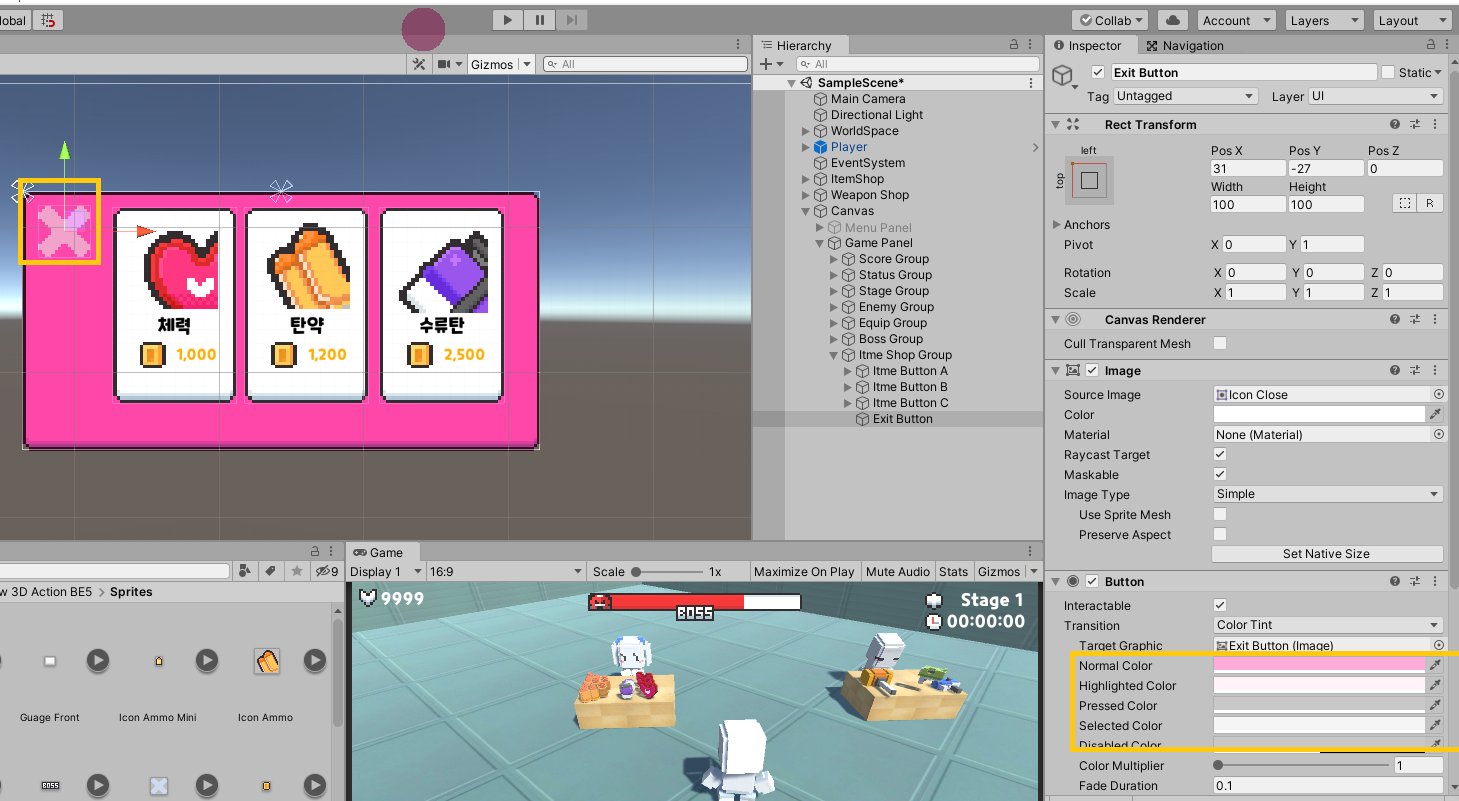The width and height of the screenshot is (1459, 801).
Task: Select Itme Button A in Hierarchy
Action: click(x=910, y=371)
